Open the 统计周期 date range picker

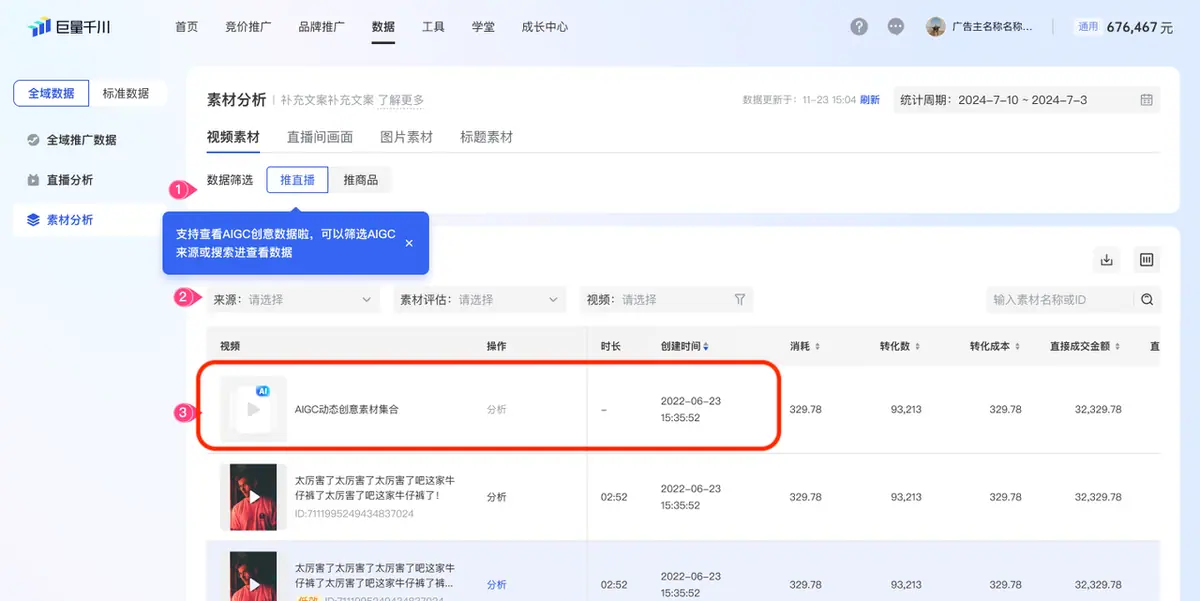(x=1027, y=100)
